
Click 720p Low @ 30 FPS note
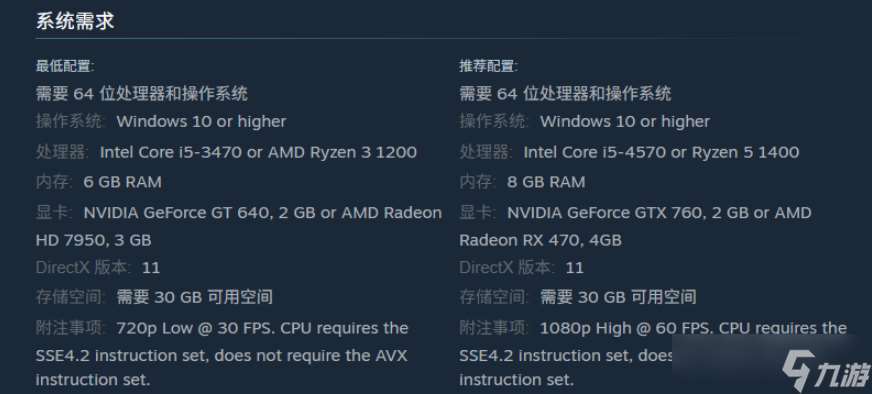point(196,328)
